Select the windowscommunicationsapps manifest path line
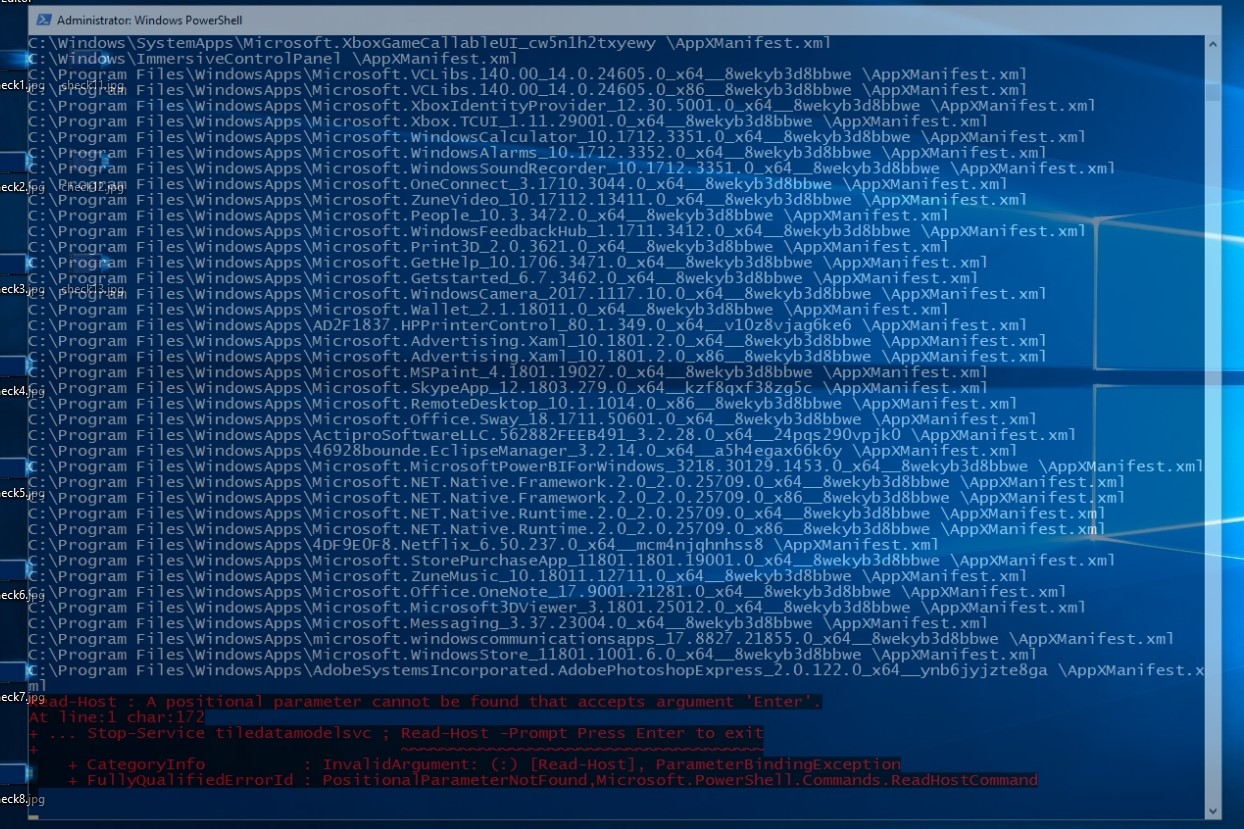Viewport: 1244px width, 829px height. (x=600, y=638)
